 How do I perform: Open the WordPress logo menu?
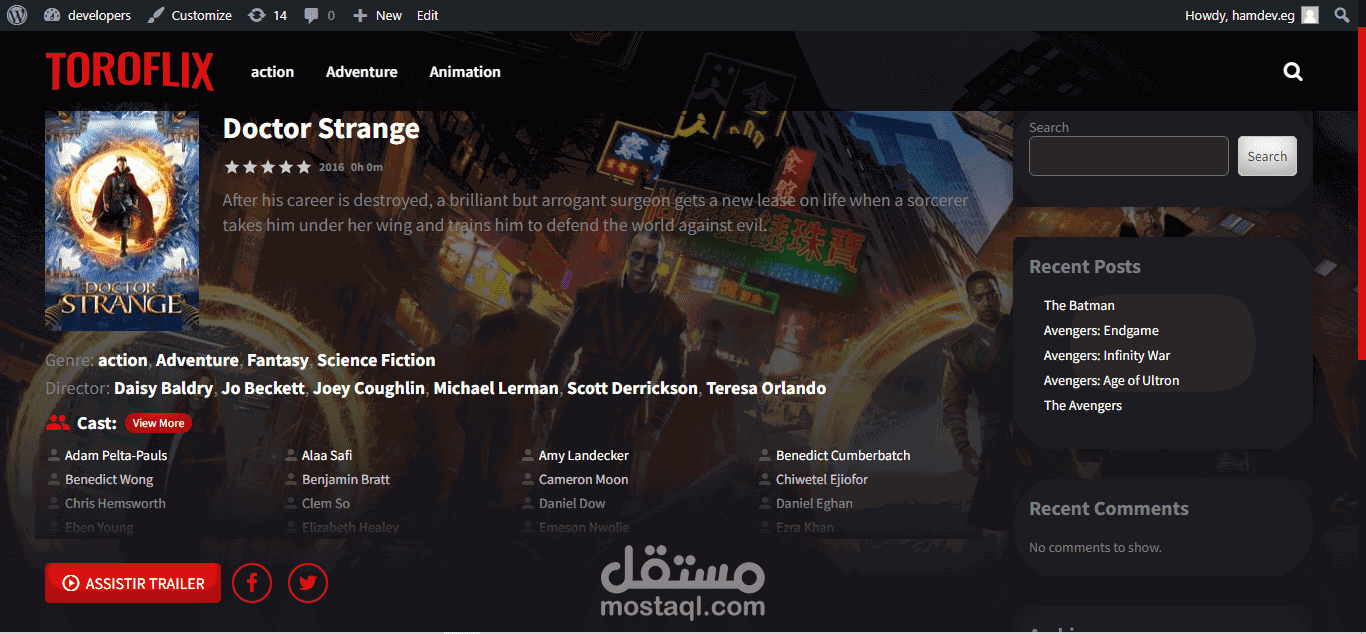click(17, 15)
